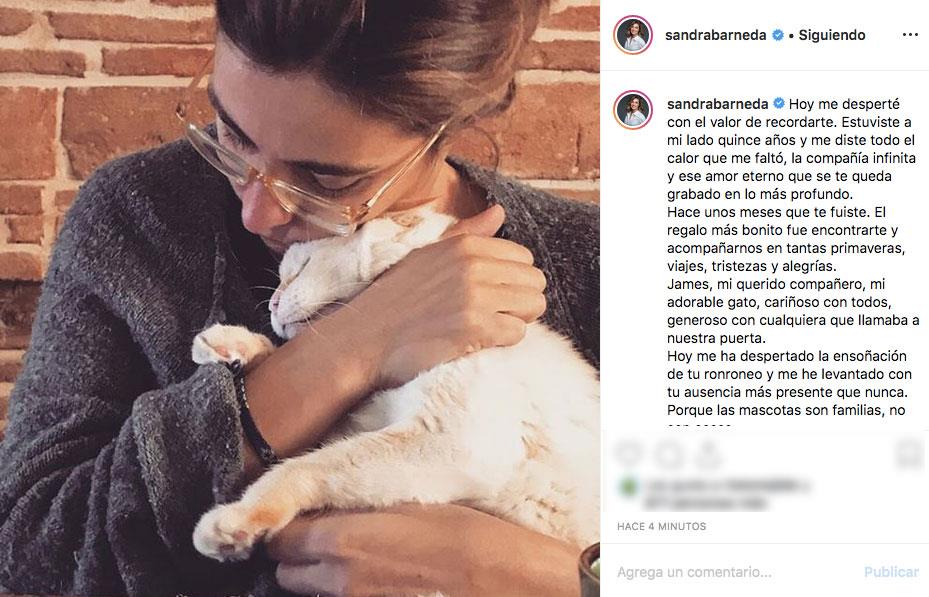Open the three-dots options menu
The width and height of the screenshot is (929, 597).
click(909, 35)
